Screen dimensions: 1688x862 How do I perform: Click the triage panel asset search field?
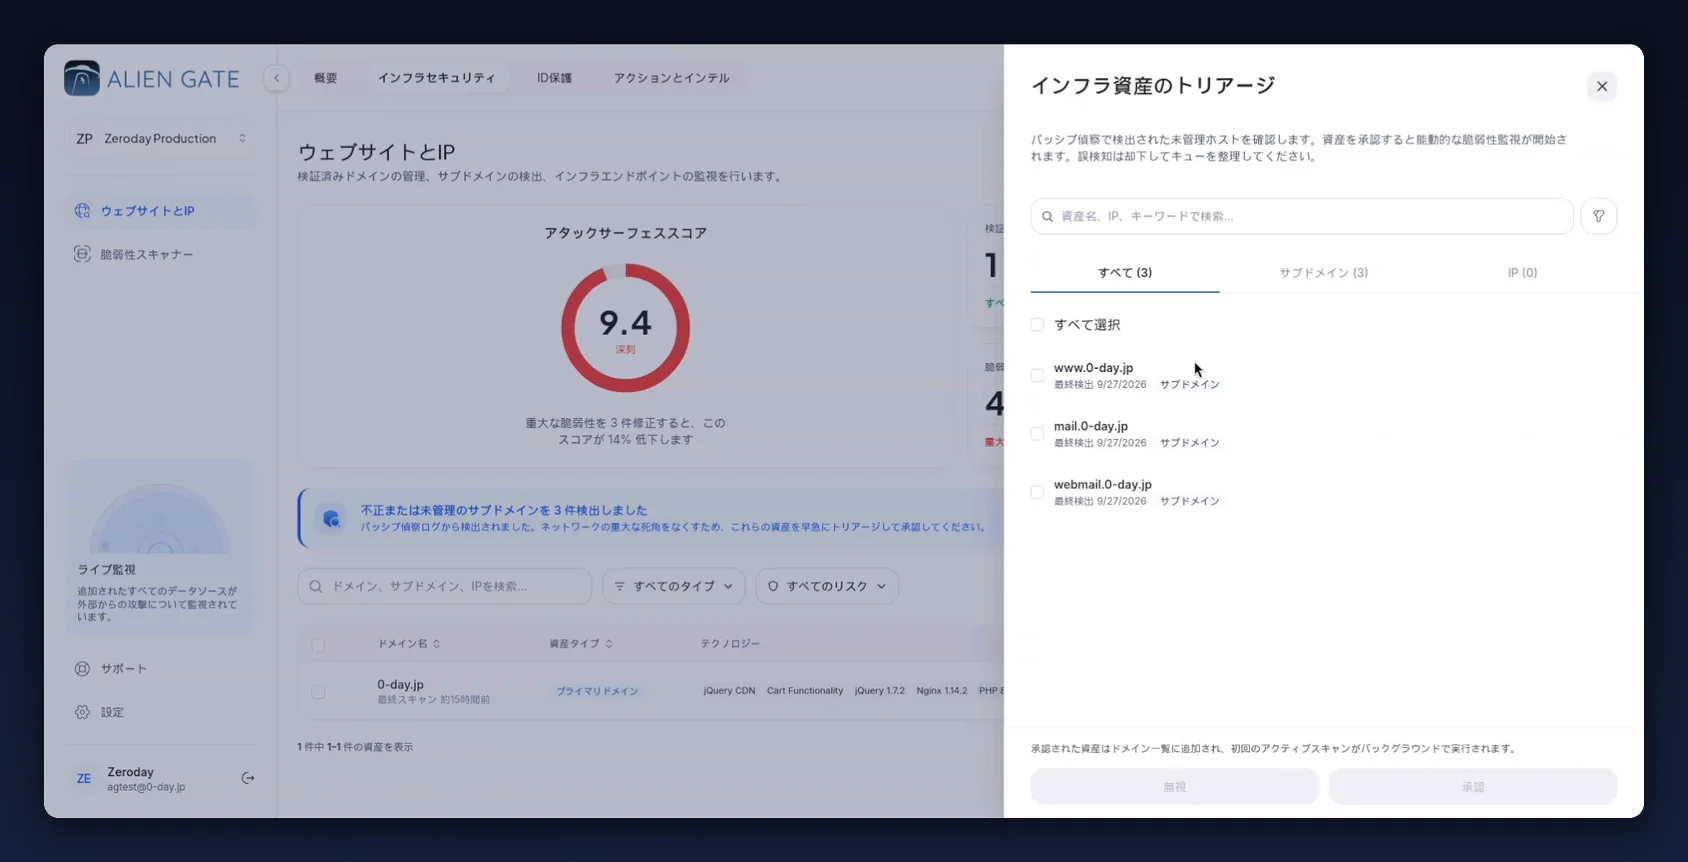point(1302,216)
